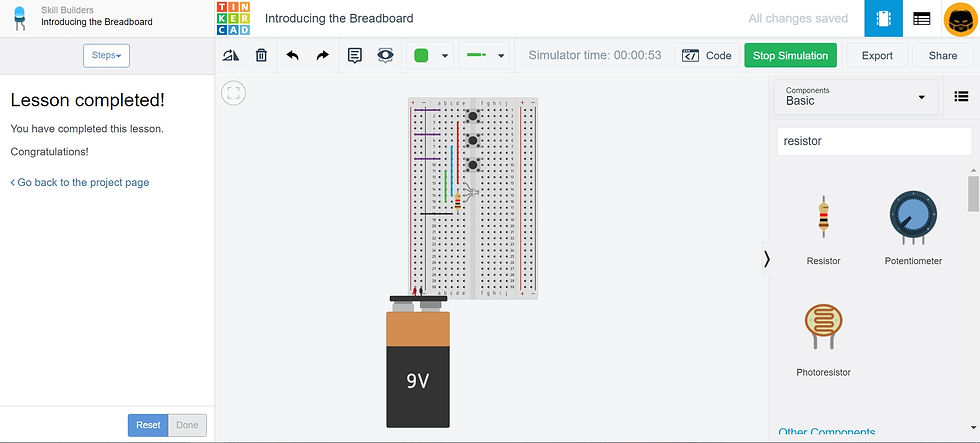The width and height of the screenshot is (980, 443).
Task: Select the Potentiometer component
Action: 913,229
